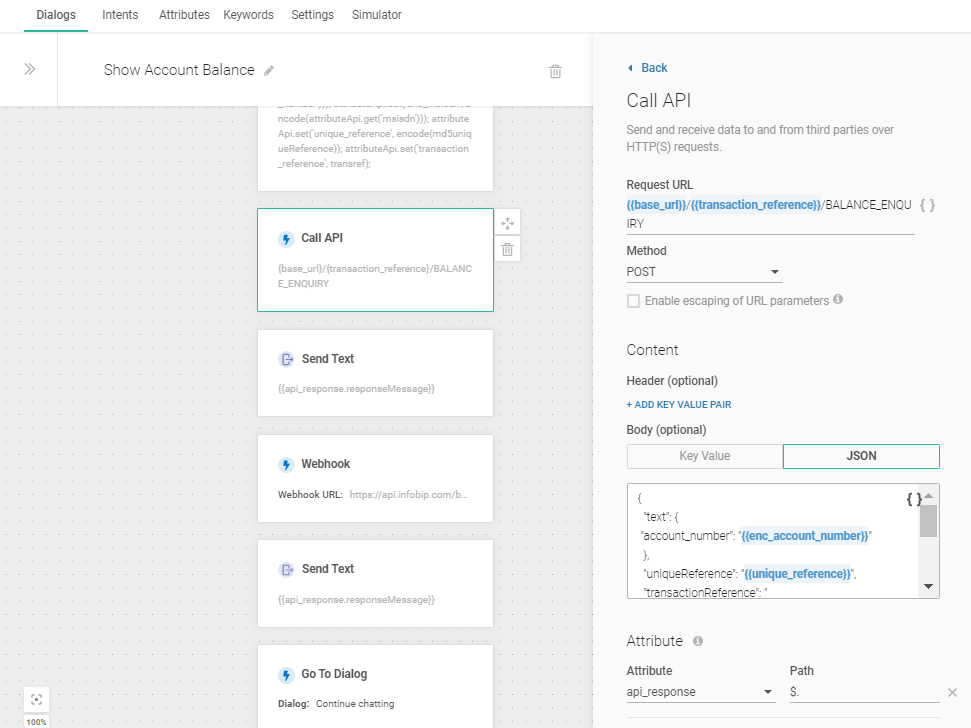Go back from Call API panel
Image resolution: width=971 pixels, height=728 pixels.
[647, 68]
